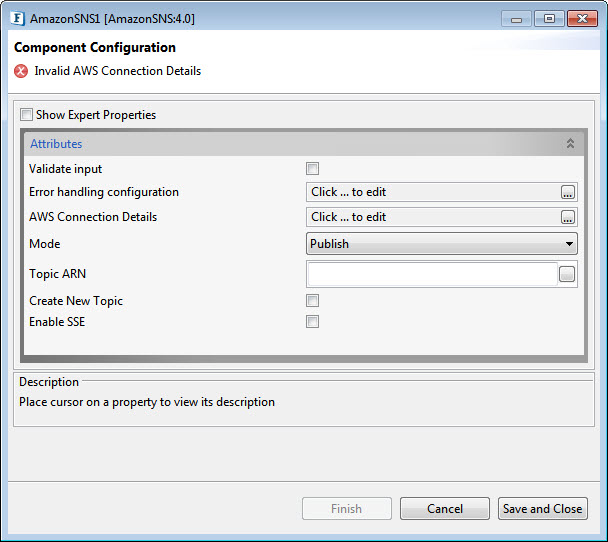Click the Cancel button
Viewport: 608px width, 542px height.
point(445,508)
